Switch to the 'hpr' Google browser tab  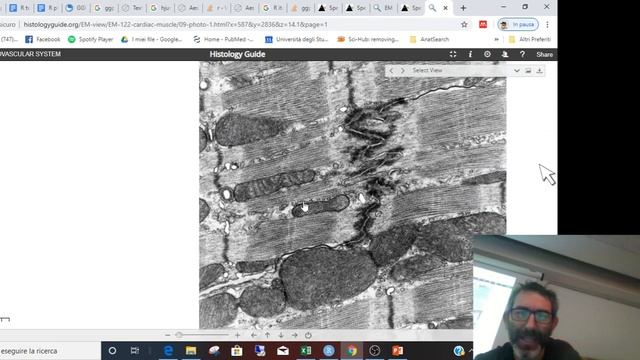[160, 8]
